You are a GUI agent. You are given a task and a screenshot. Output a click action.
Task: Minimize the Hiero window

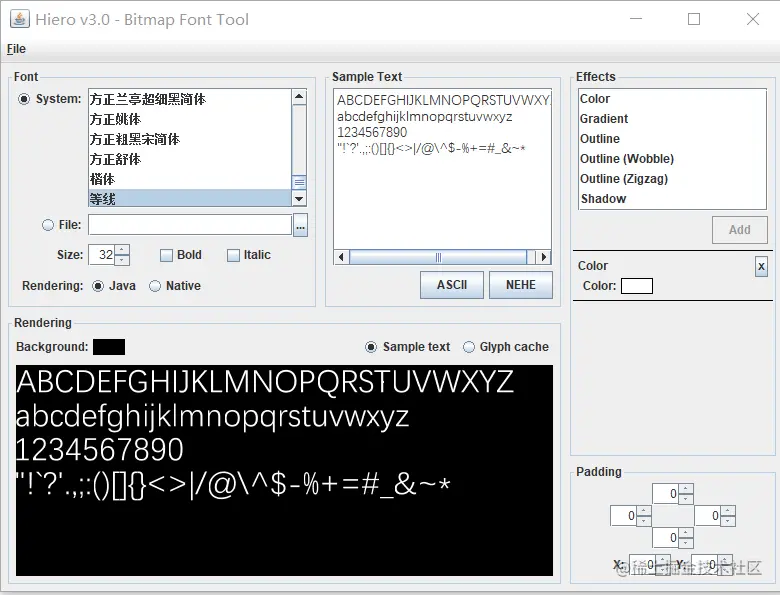636,19
